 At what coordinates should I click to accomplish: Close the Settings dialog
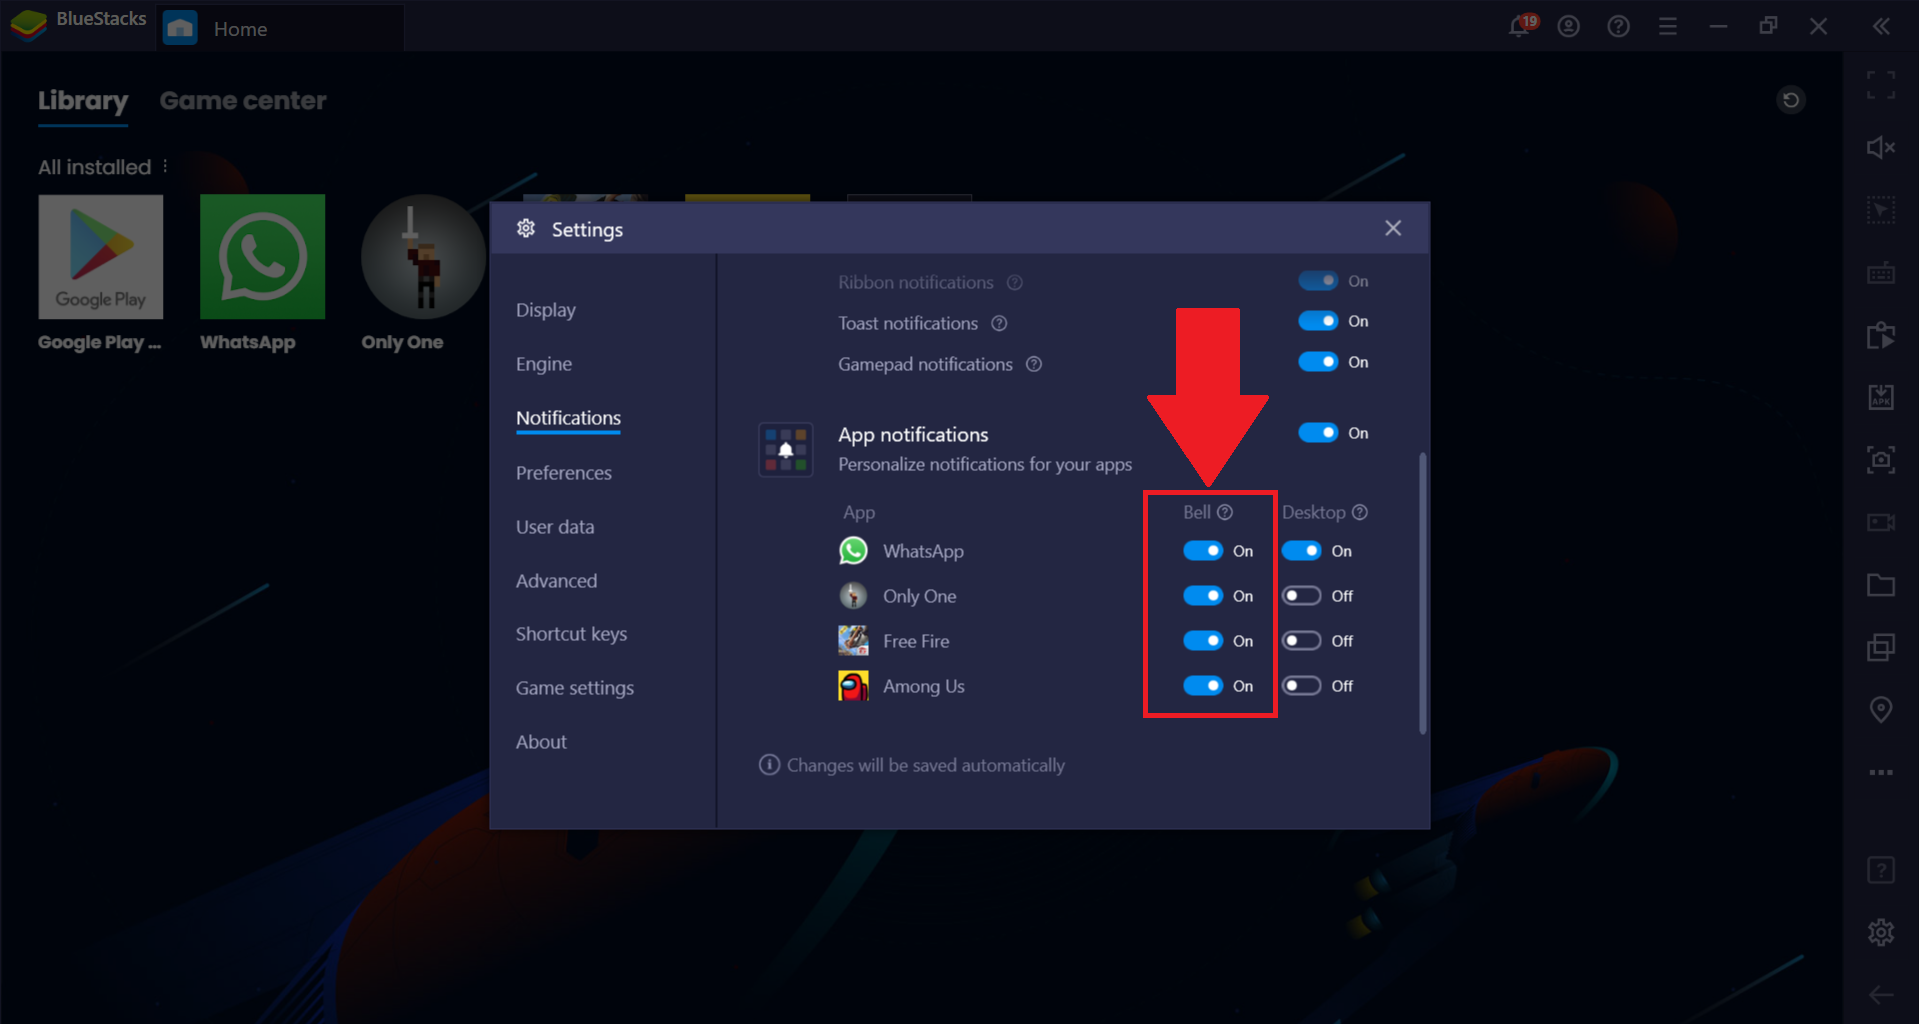pyautogui.click(x=1393, y=228)
